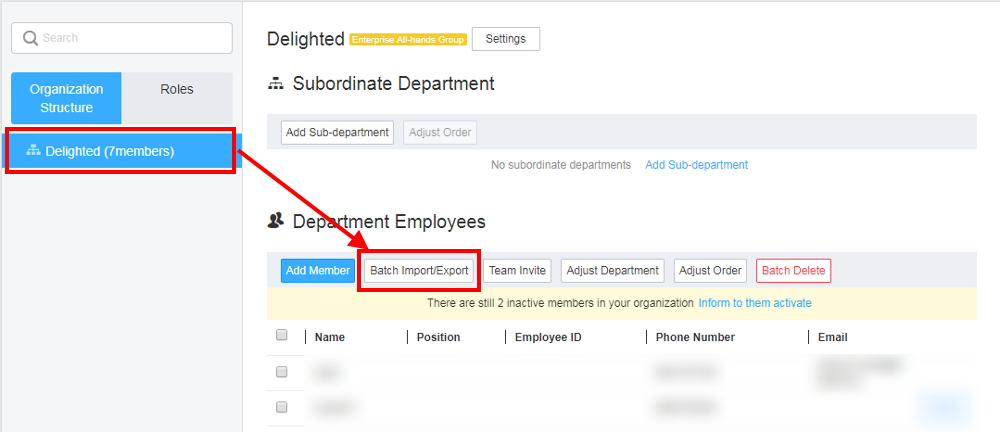Screen dimensions: 1000x432
Task: Click the Phone Number column header
Action: (x=695, y=337)
